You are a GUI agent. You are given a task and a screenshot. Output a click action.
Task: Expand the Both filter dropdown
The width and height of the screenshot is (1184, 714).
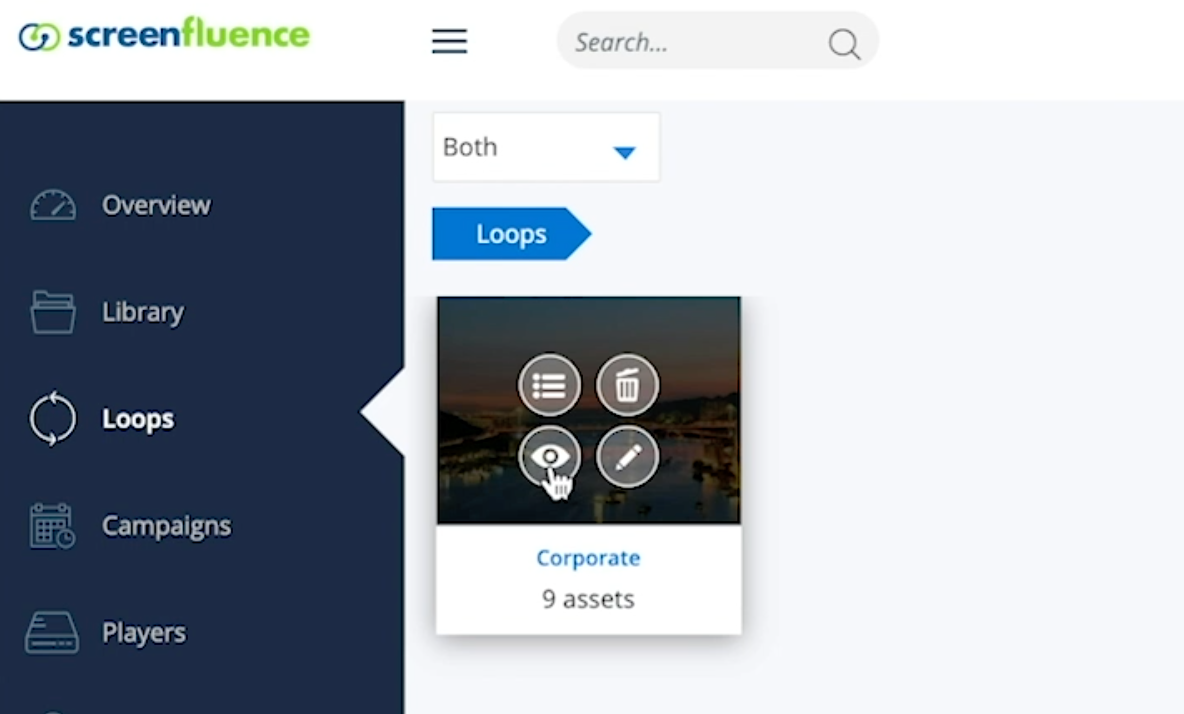(x=546, y=147)
